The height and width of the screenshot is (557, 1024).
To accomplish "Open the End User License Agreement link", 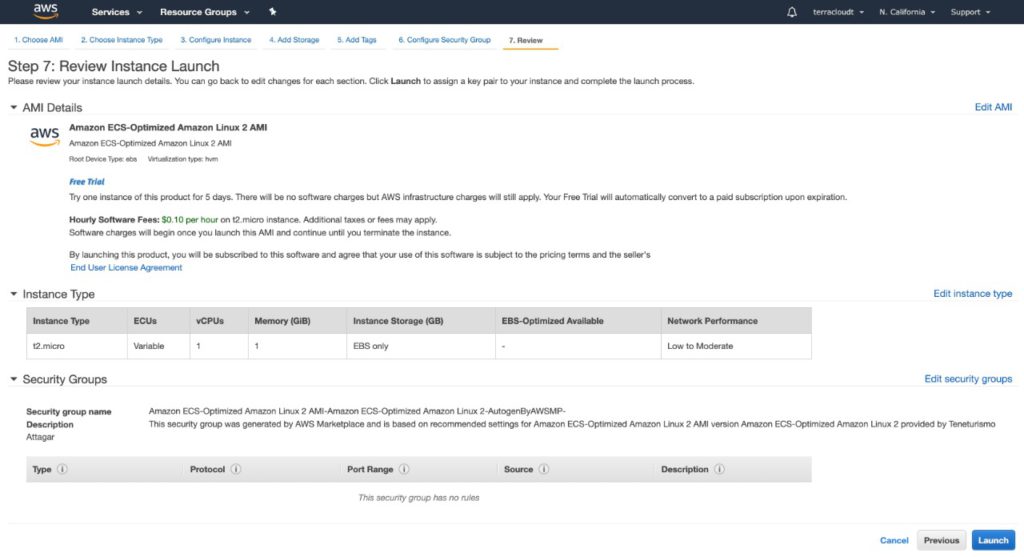I will pos(126,268).
